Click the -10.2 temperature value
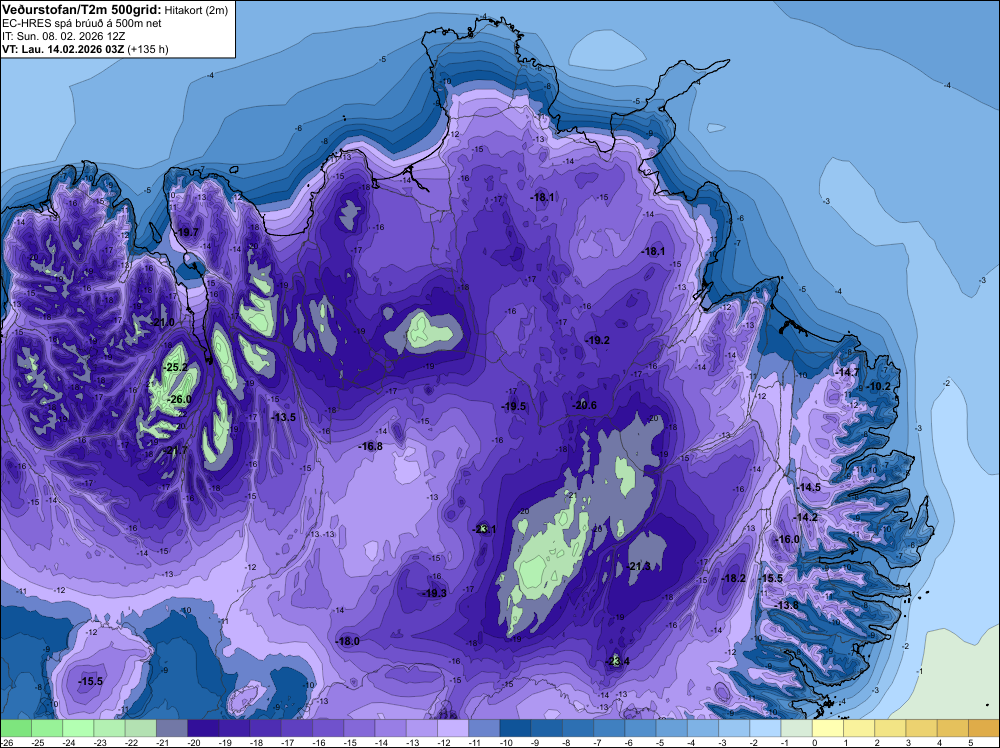 [879, 386]
